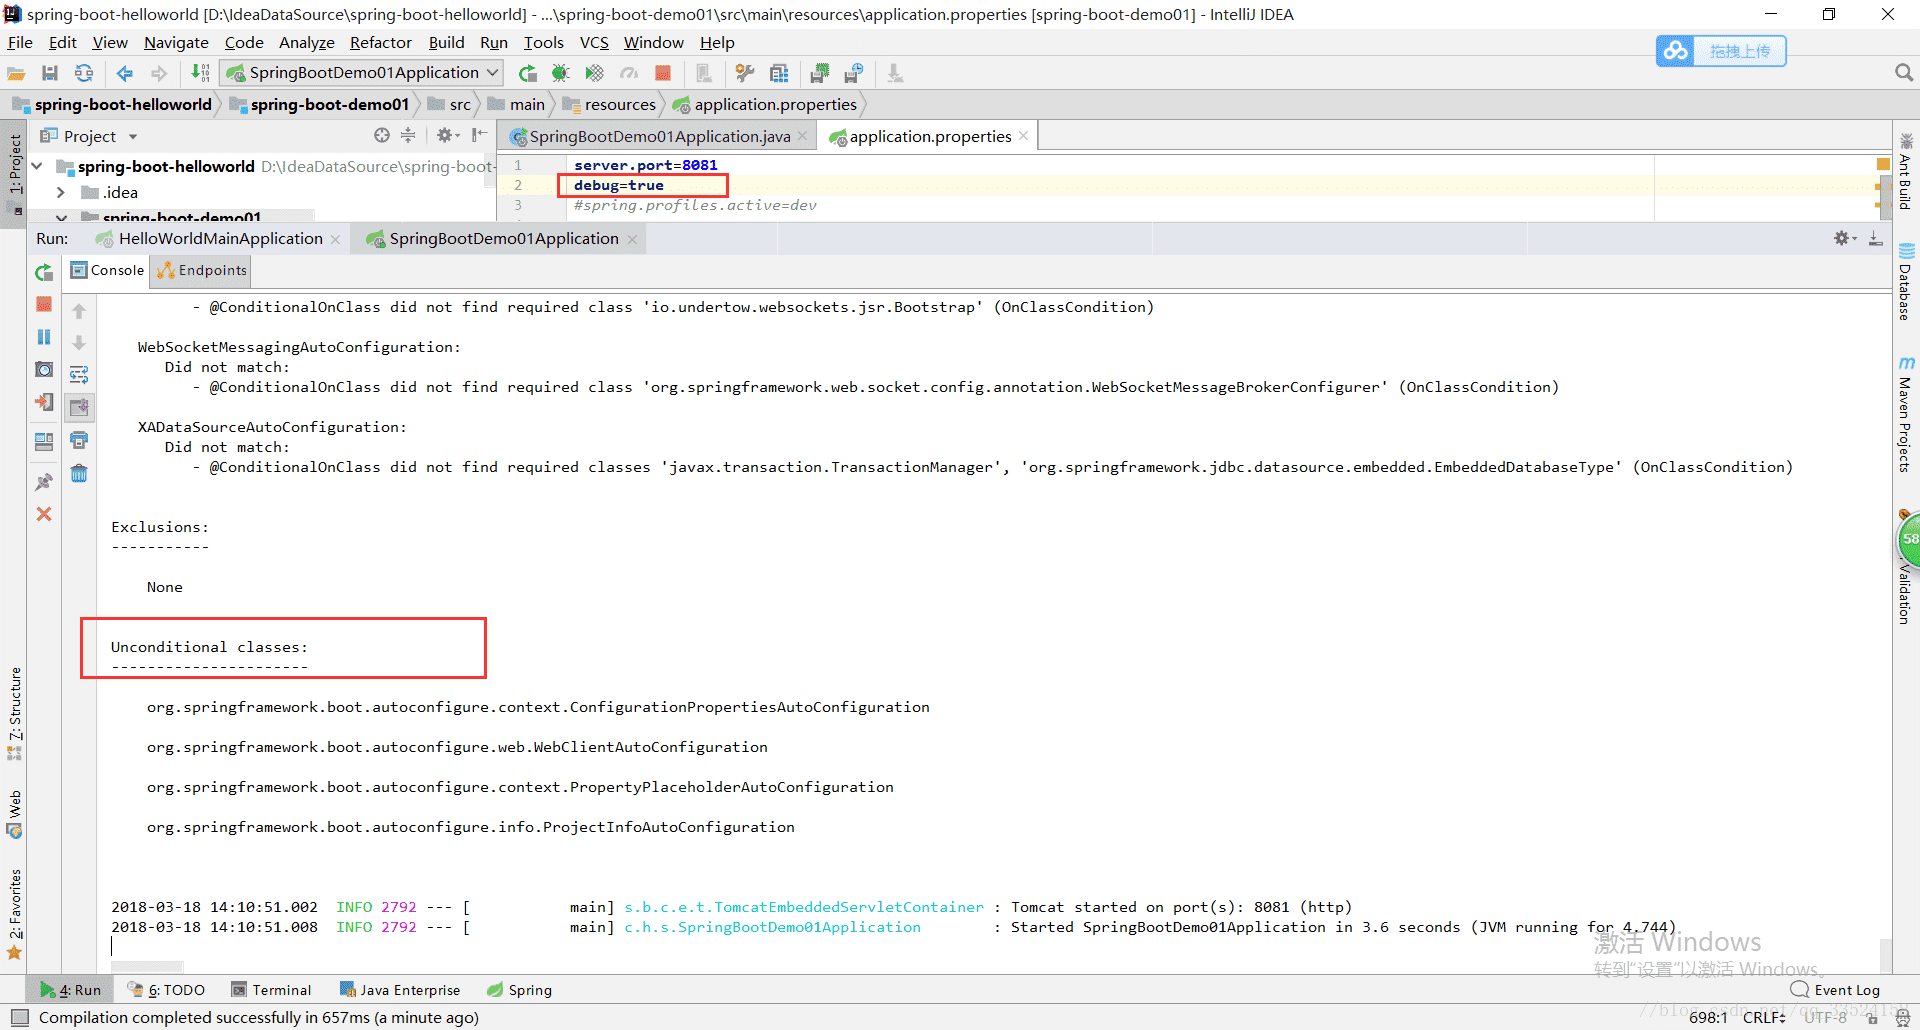The image size is (1920, 1030).
Task: Click the cloud upload button with Chinese label
Action: click(x=1721, y=51)
